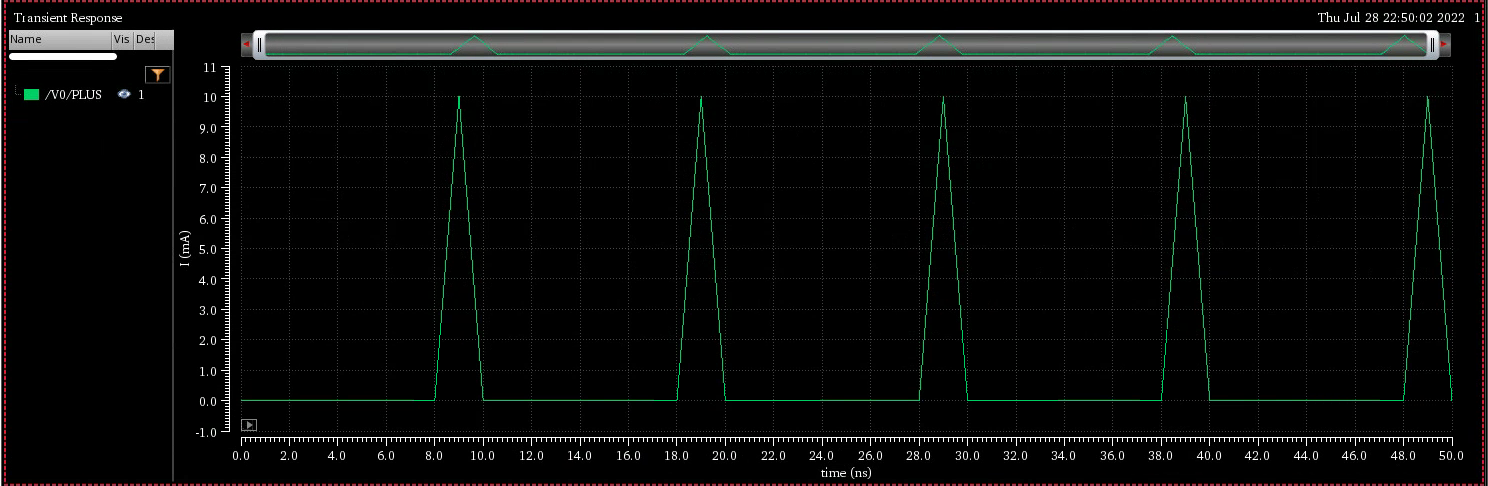Grab the right handle of the zoom range bar
This screenshot has width=1488, height=486.
[x=1432, y=45]
